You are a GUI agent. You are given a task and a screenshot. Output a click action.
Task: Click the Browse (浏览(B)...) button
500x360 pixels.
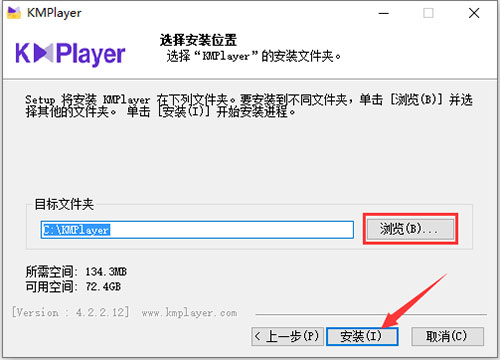pos(410,229)
